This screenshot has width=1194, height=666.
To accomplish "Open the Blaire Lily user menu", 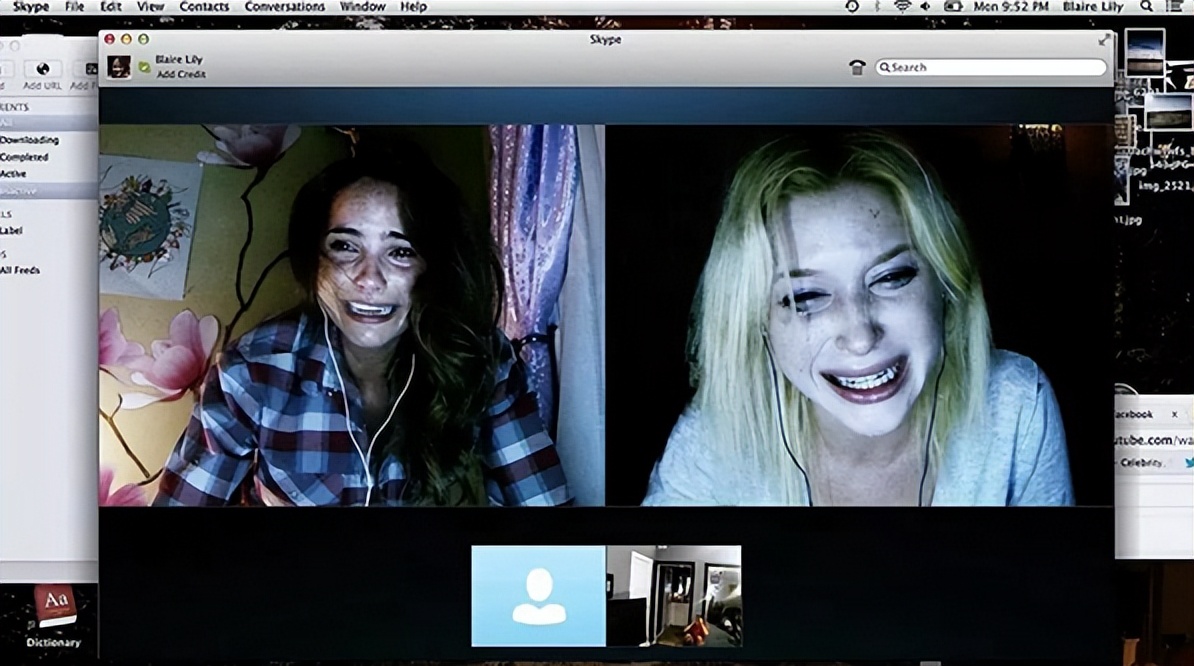I will (1093, 7).
